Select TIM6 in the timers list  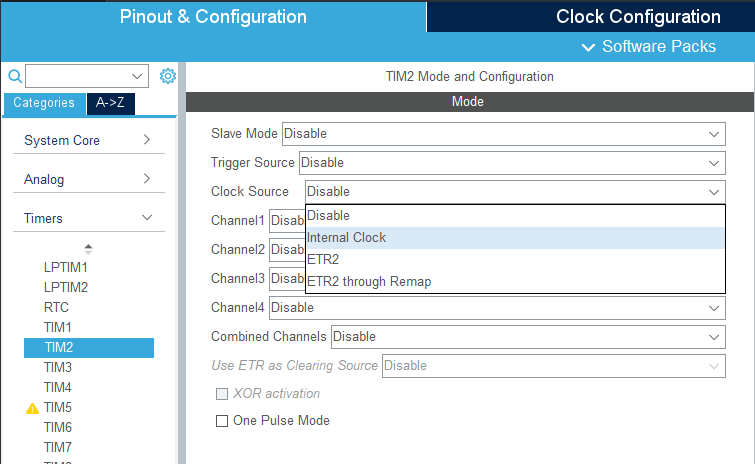(57, 427)
